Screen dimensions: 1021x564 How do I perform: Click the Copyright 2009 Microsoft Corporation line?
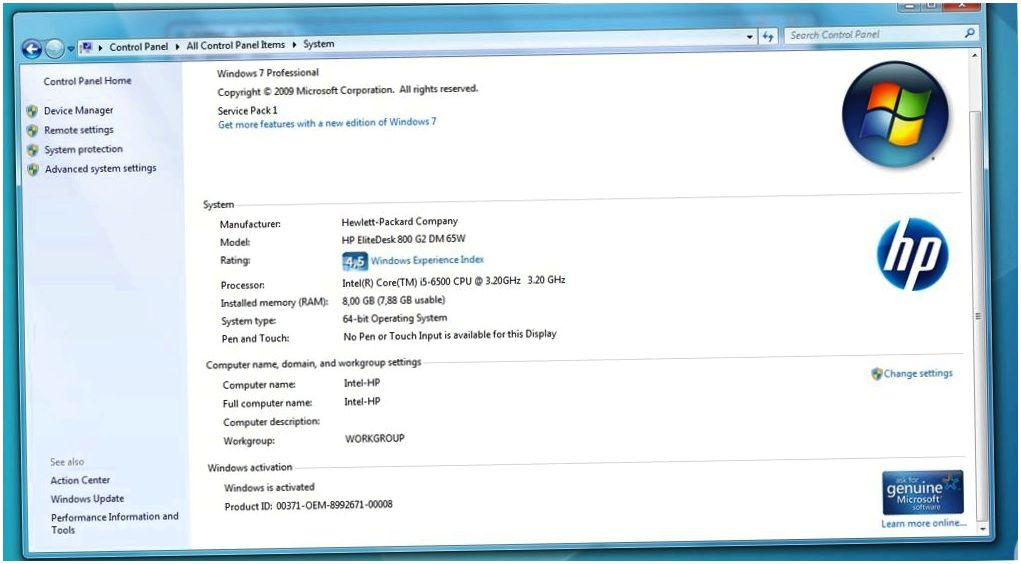(x=348, y=91)
